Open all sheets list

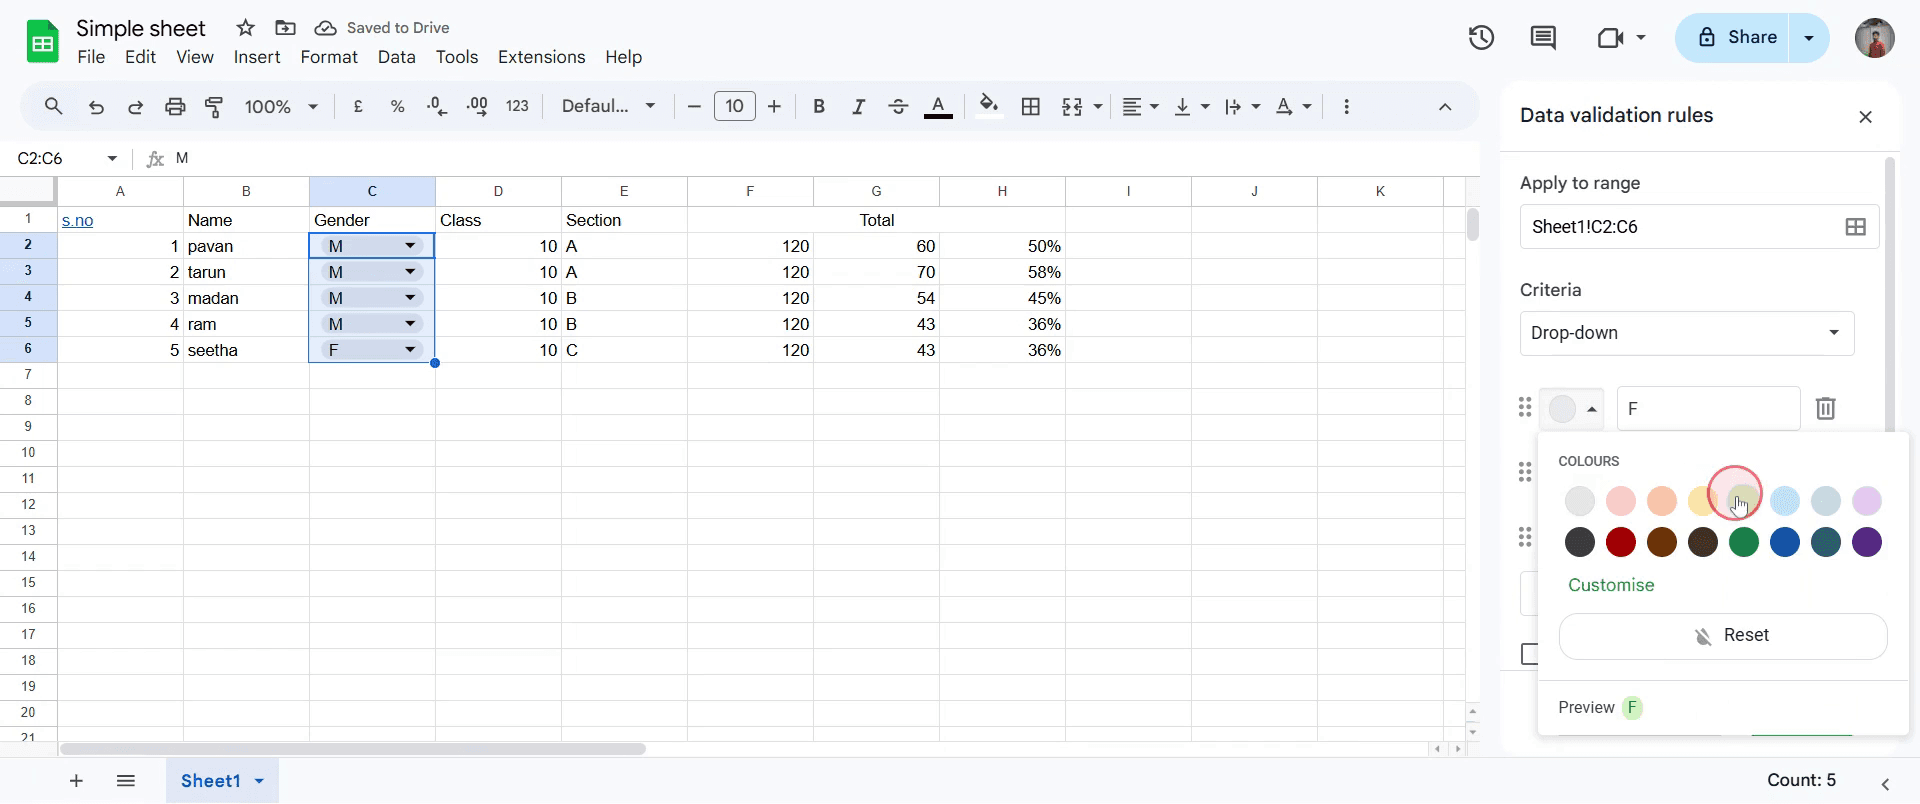click(x=126, y=781)
